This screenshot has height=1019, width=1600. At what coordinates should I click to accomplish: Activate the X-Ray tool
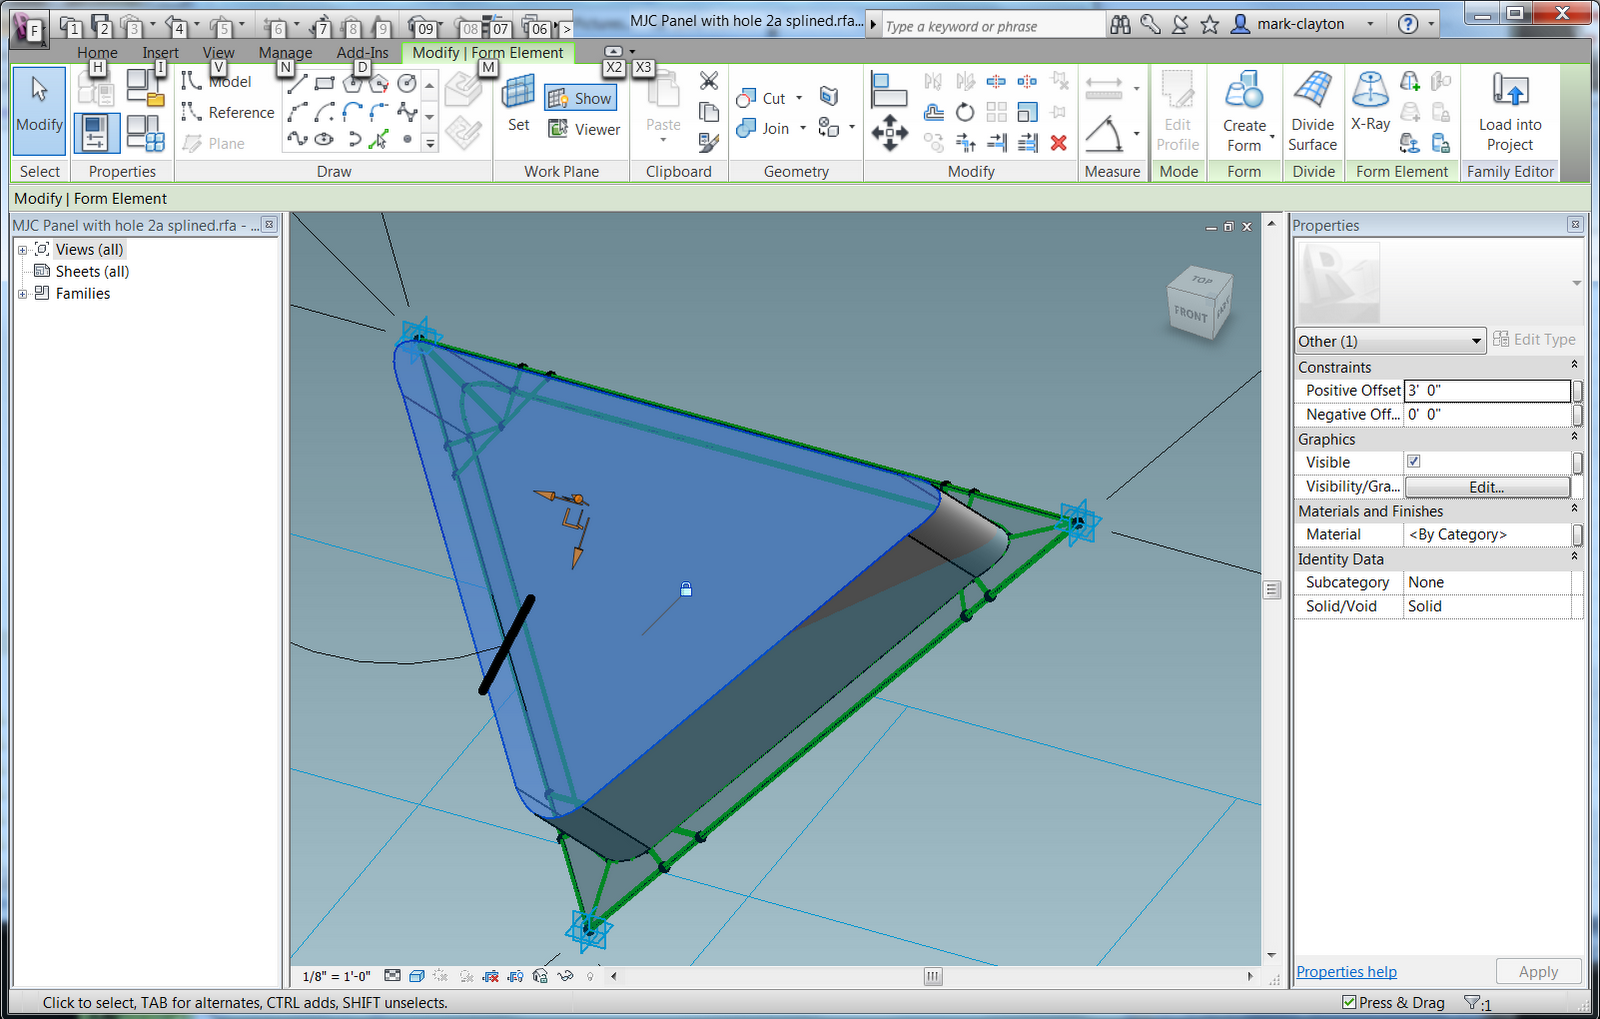point(1370,110)
